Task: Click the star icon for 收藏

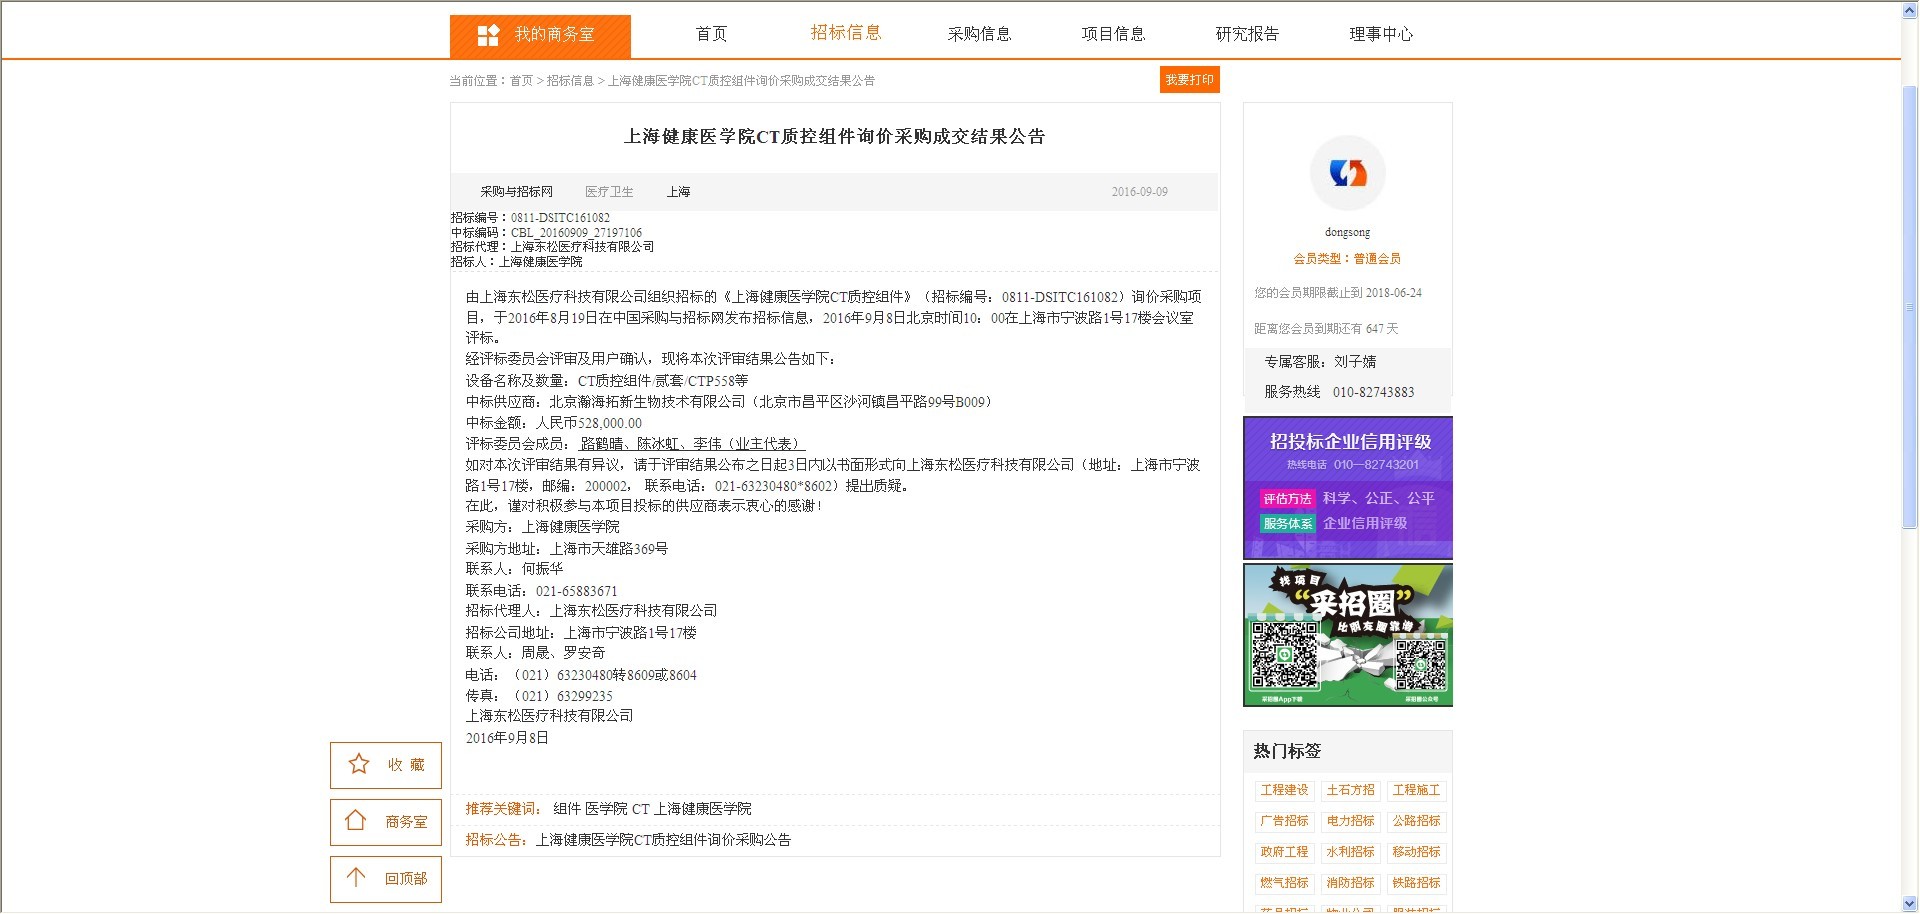Action: (359, 765)
